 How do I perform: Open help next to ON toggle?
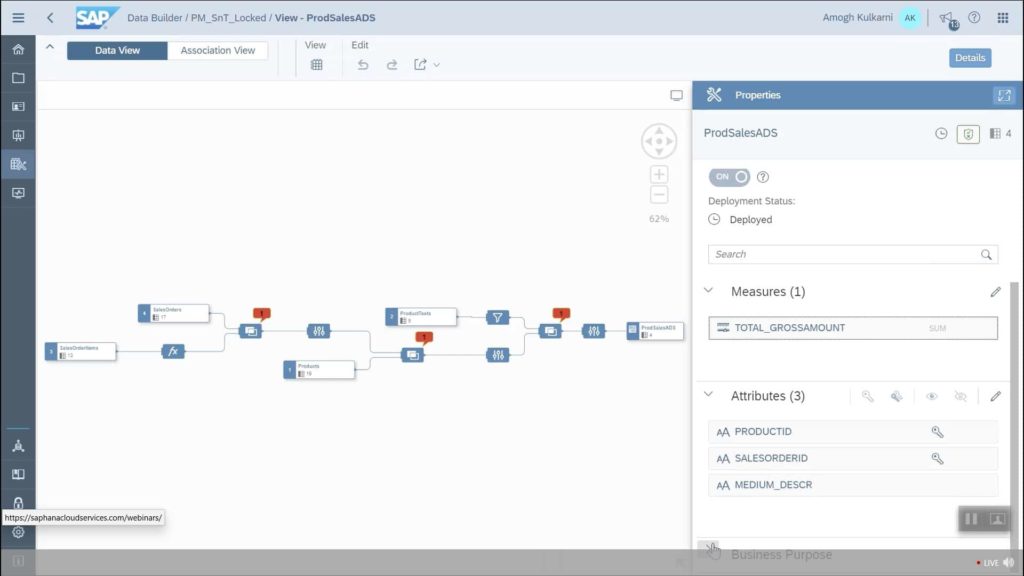[x=763, y=177]
